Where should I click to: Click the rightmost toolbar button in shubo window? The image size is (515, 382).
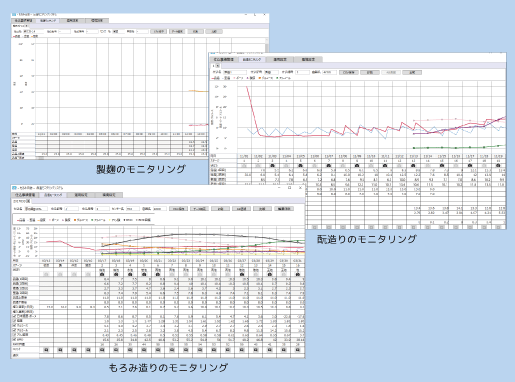412,72
